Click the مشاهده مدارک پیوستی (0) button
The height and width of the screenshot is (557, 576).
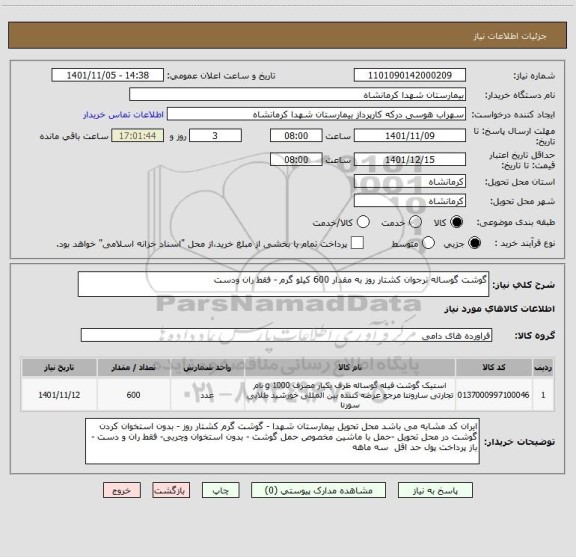(318, 490)
